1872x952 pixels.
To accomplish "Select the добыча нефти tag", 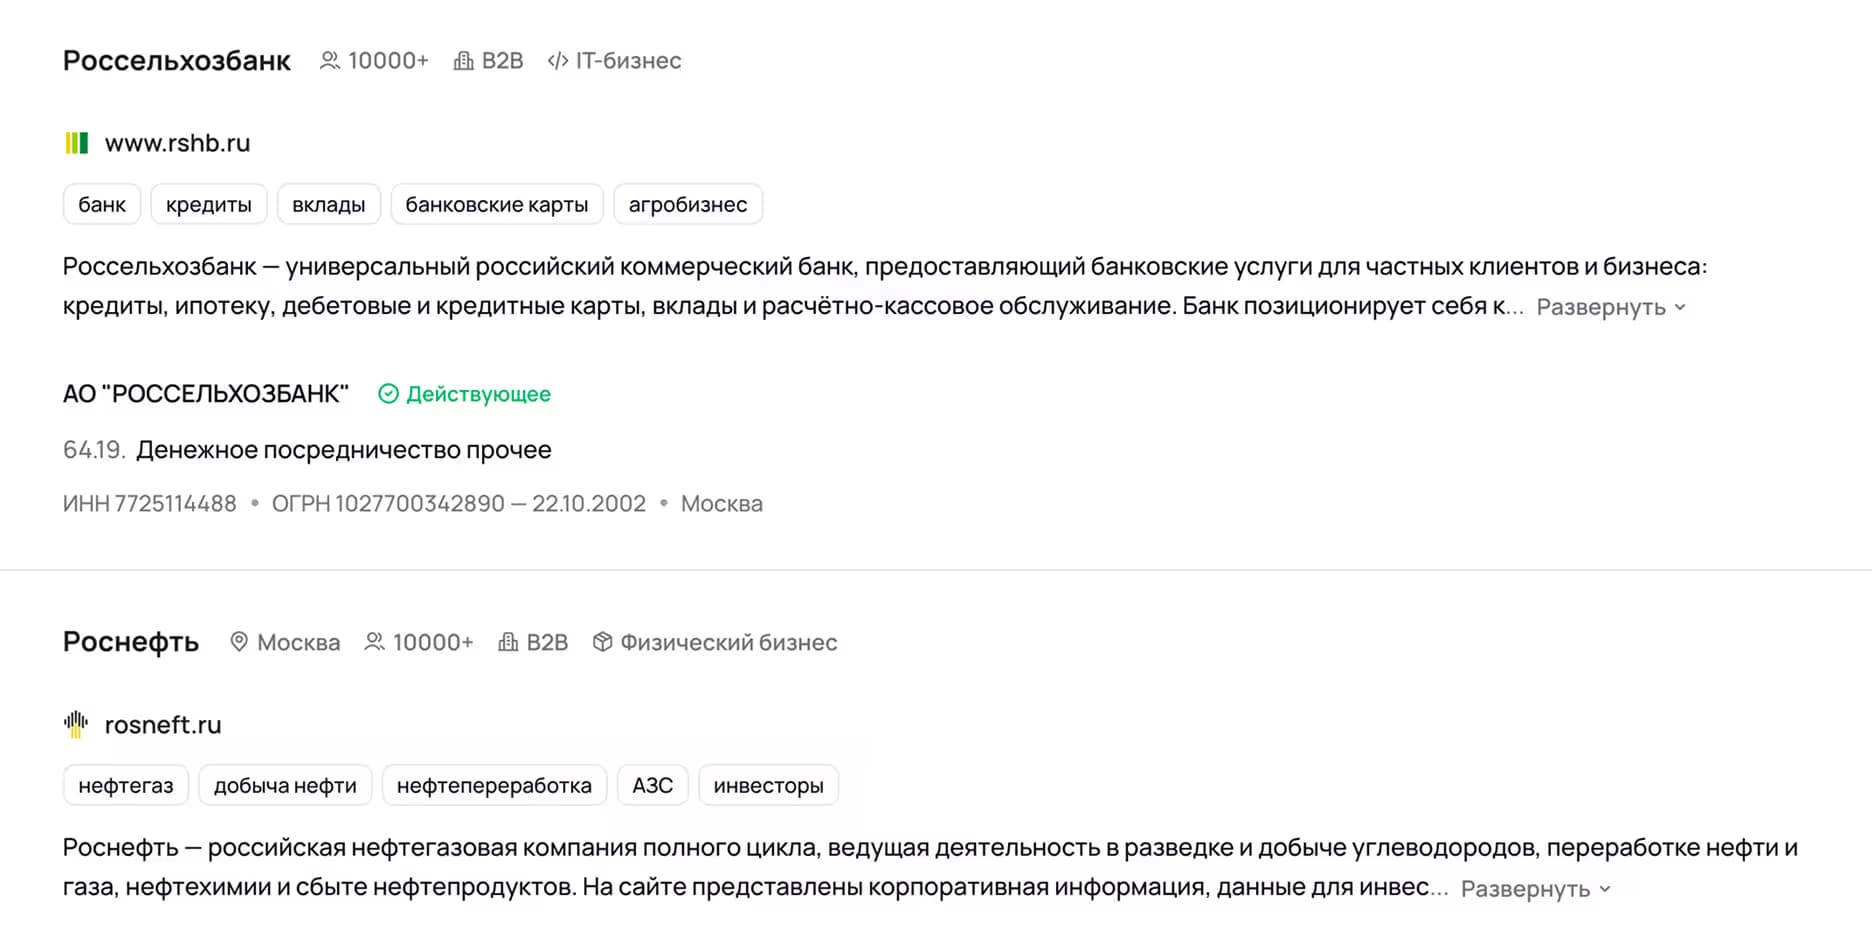I will [x=285, y=785].
